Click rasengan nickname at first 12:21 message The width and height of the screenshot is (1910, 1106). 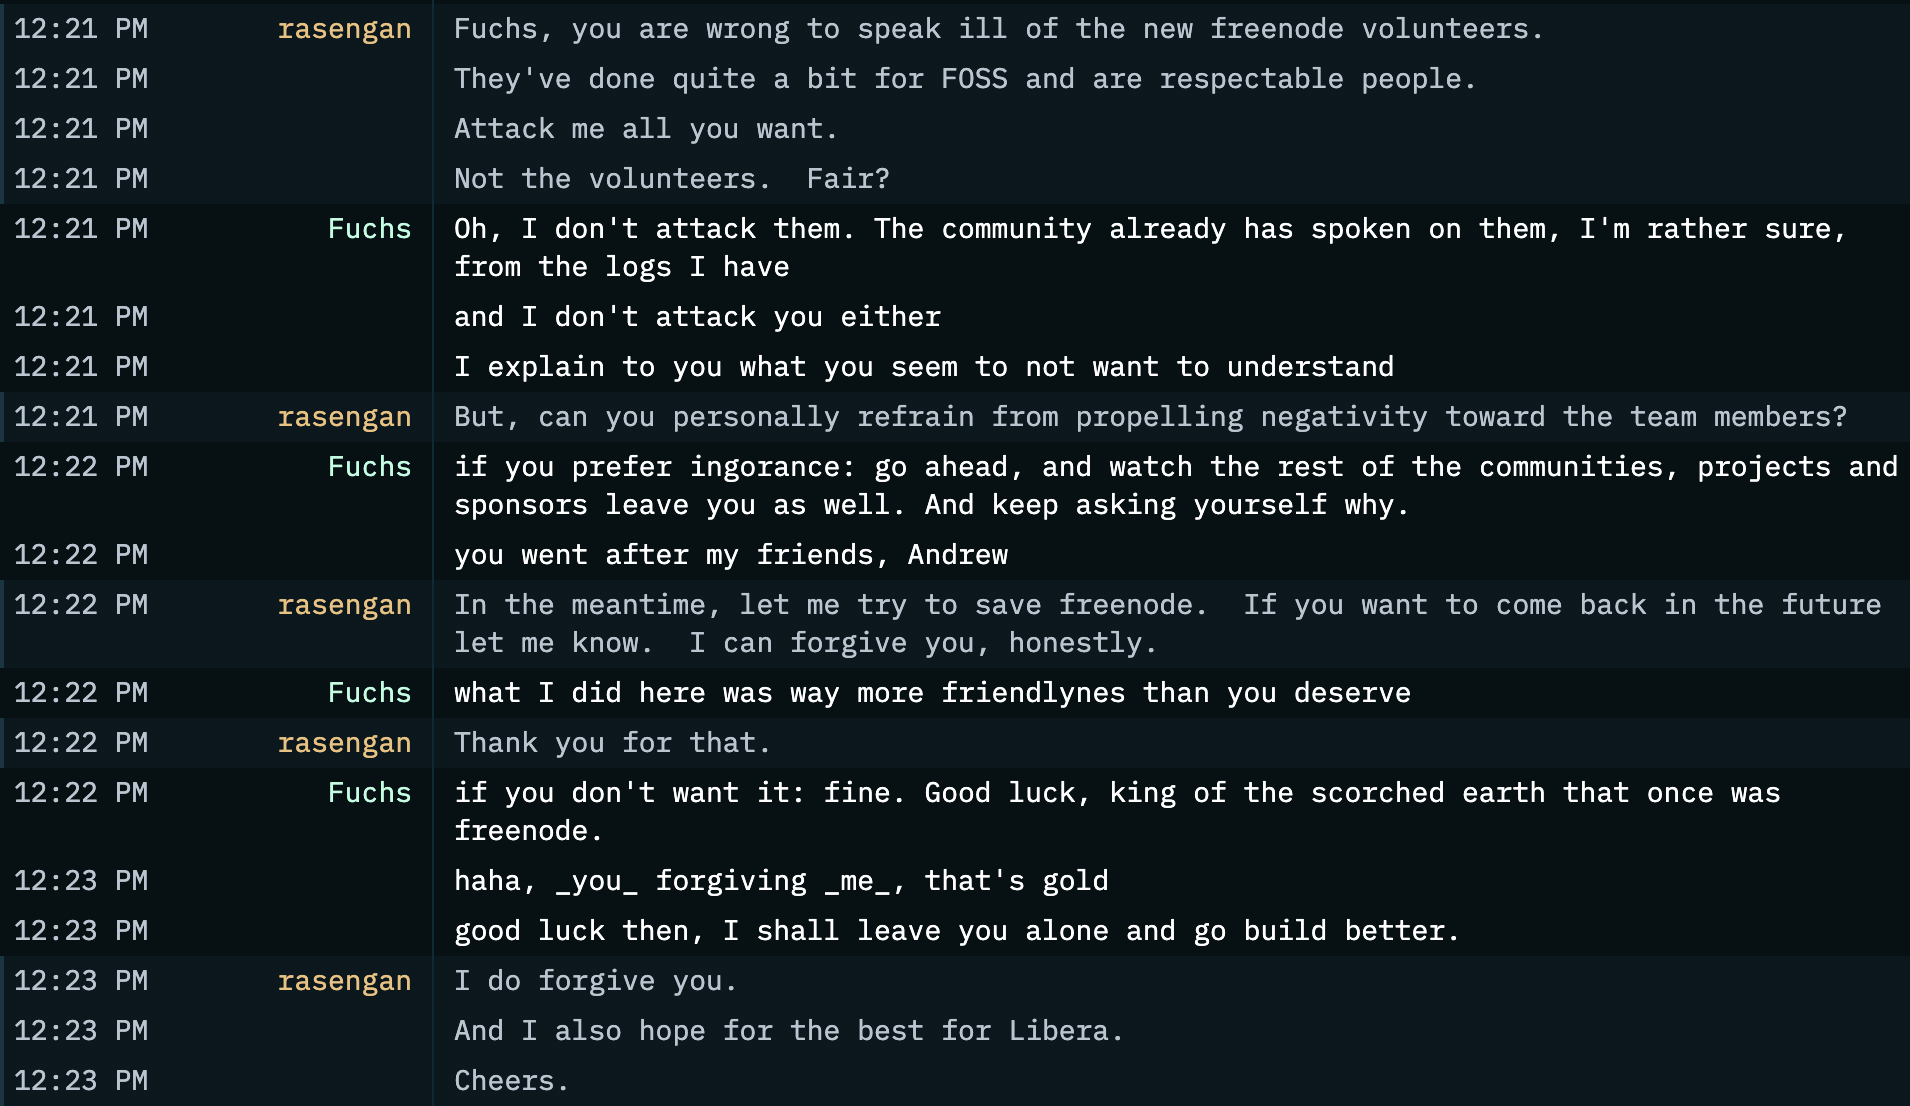[x=344, y=29]
